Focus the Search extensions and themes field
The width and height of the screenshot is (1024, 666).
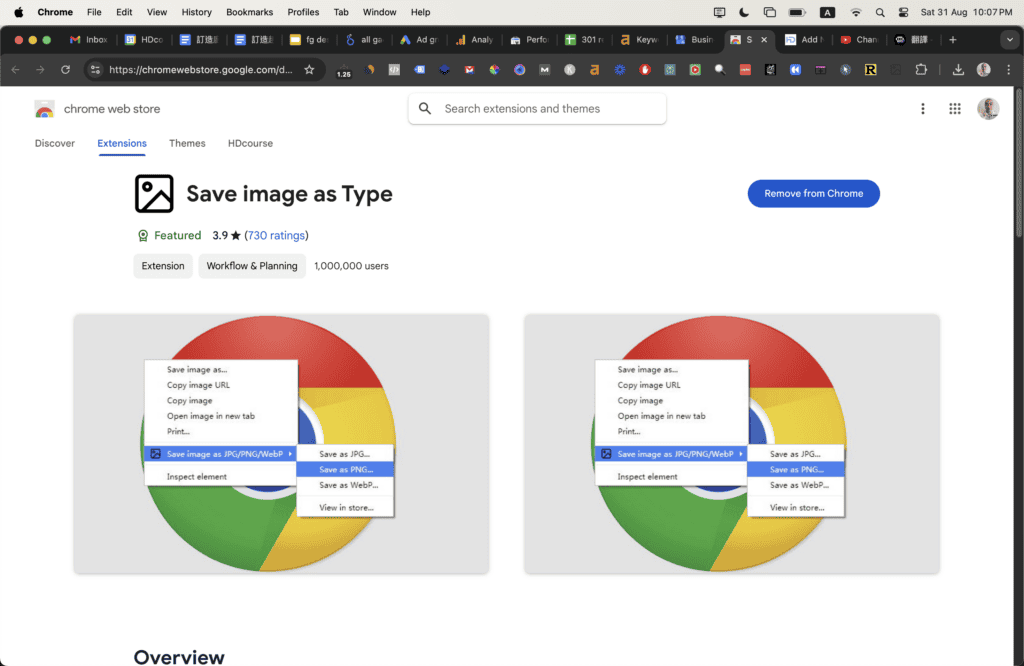537,109
